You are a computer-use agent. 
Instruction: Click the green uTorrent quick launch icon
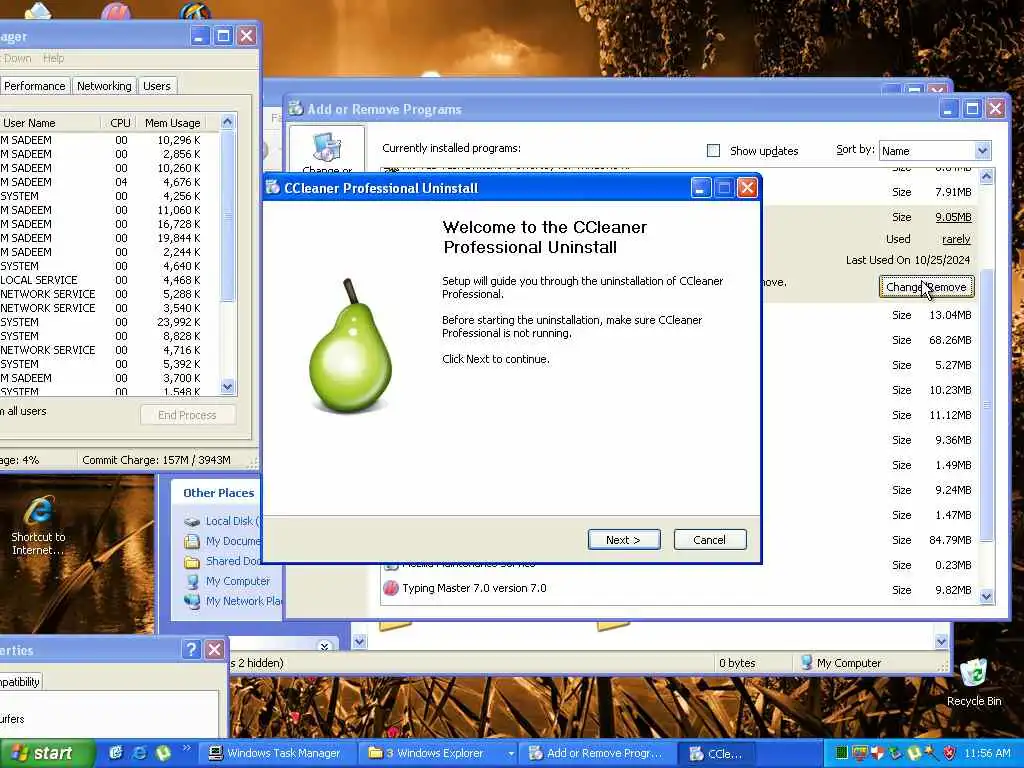point(162,753)
